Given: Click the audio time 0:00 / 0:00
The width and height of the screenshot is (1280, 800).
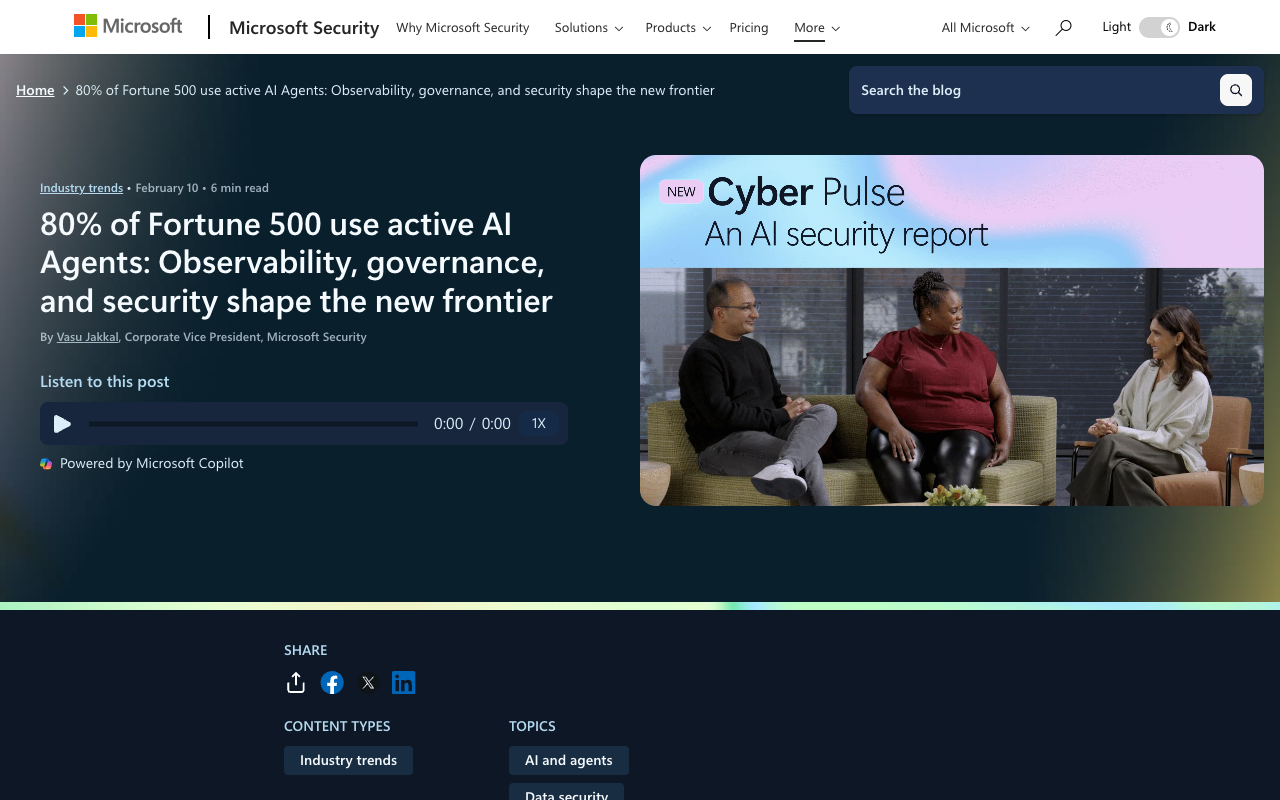Looking at the screenshot, I should 472,424.
